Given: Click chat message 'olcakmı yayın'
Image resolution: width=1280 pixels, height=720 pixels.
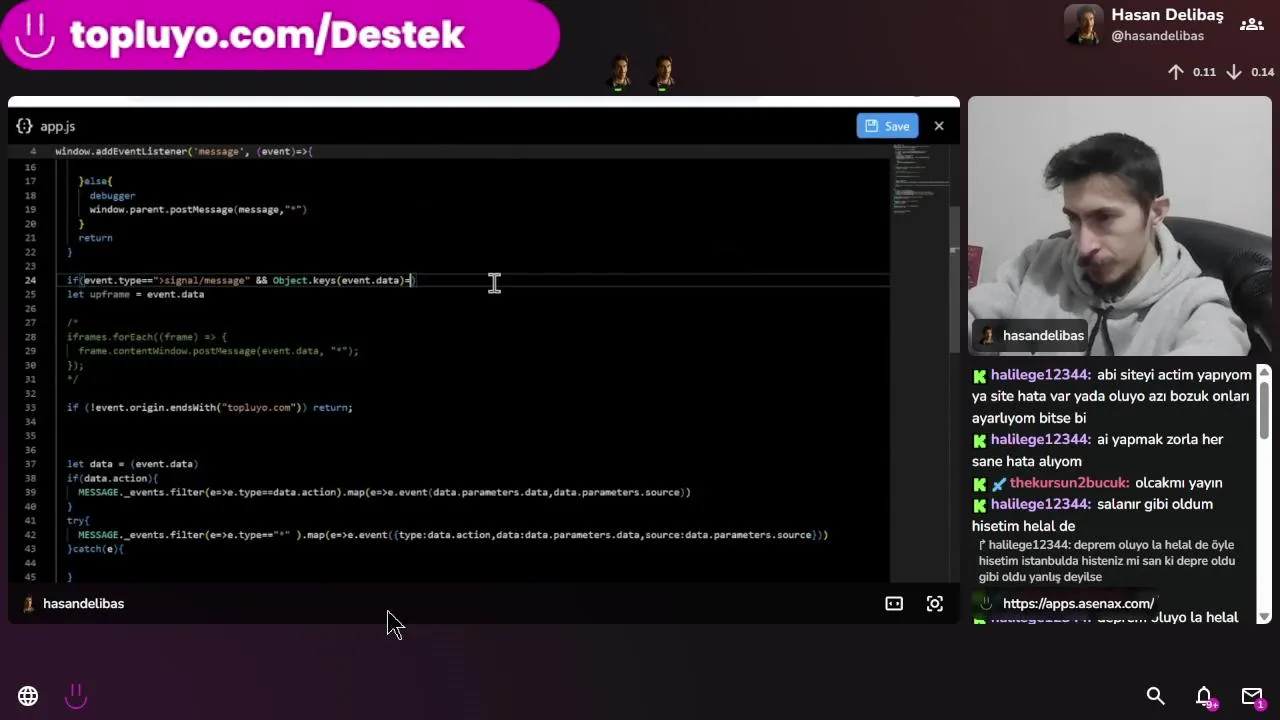Looking at the screenshot, I should click(1178, 483).
